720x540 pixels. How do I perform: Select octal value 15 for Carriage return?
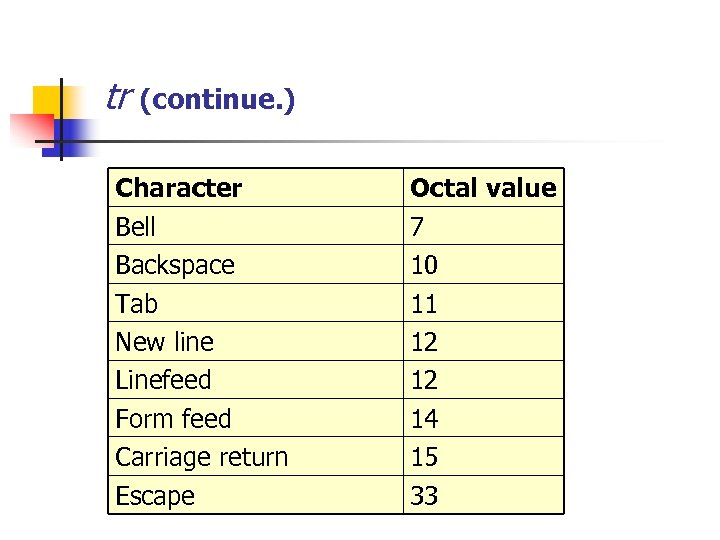point(424,457)
